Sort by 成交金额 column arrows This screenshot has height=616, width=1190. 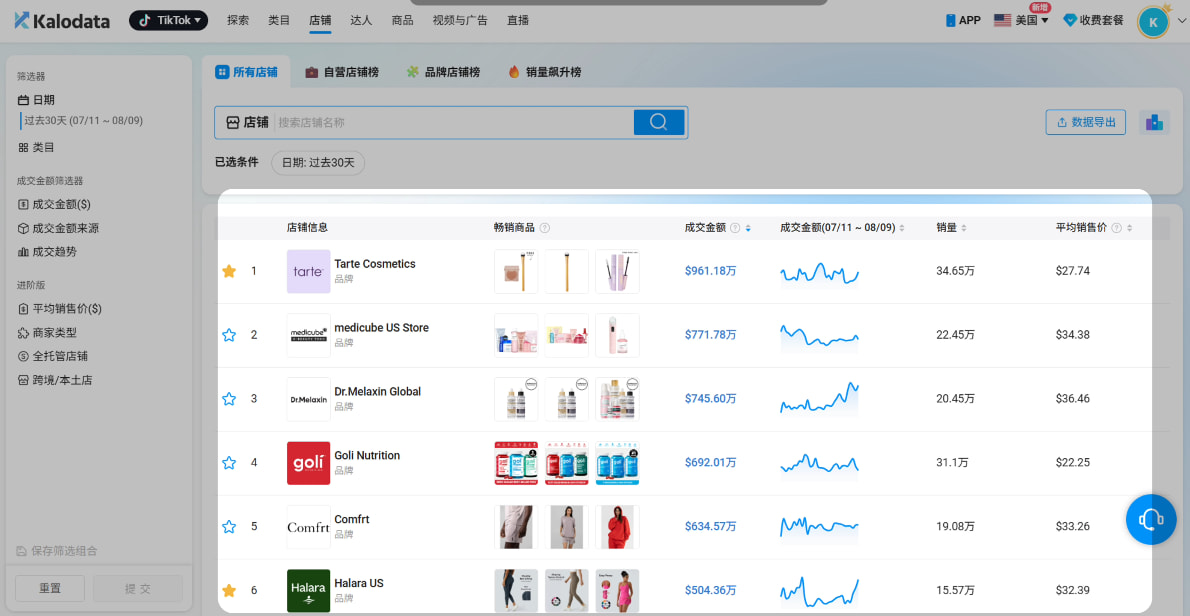coord(748,228)
